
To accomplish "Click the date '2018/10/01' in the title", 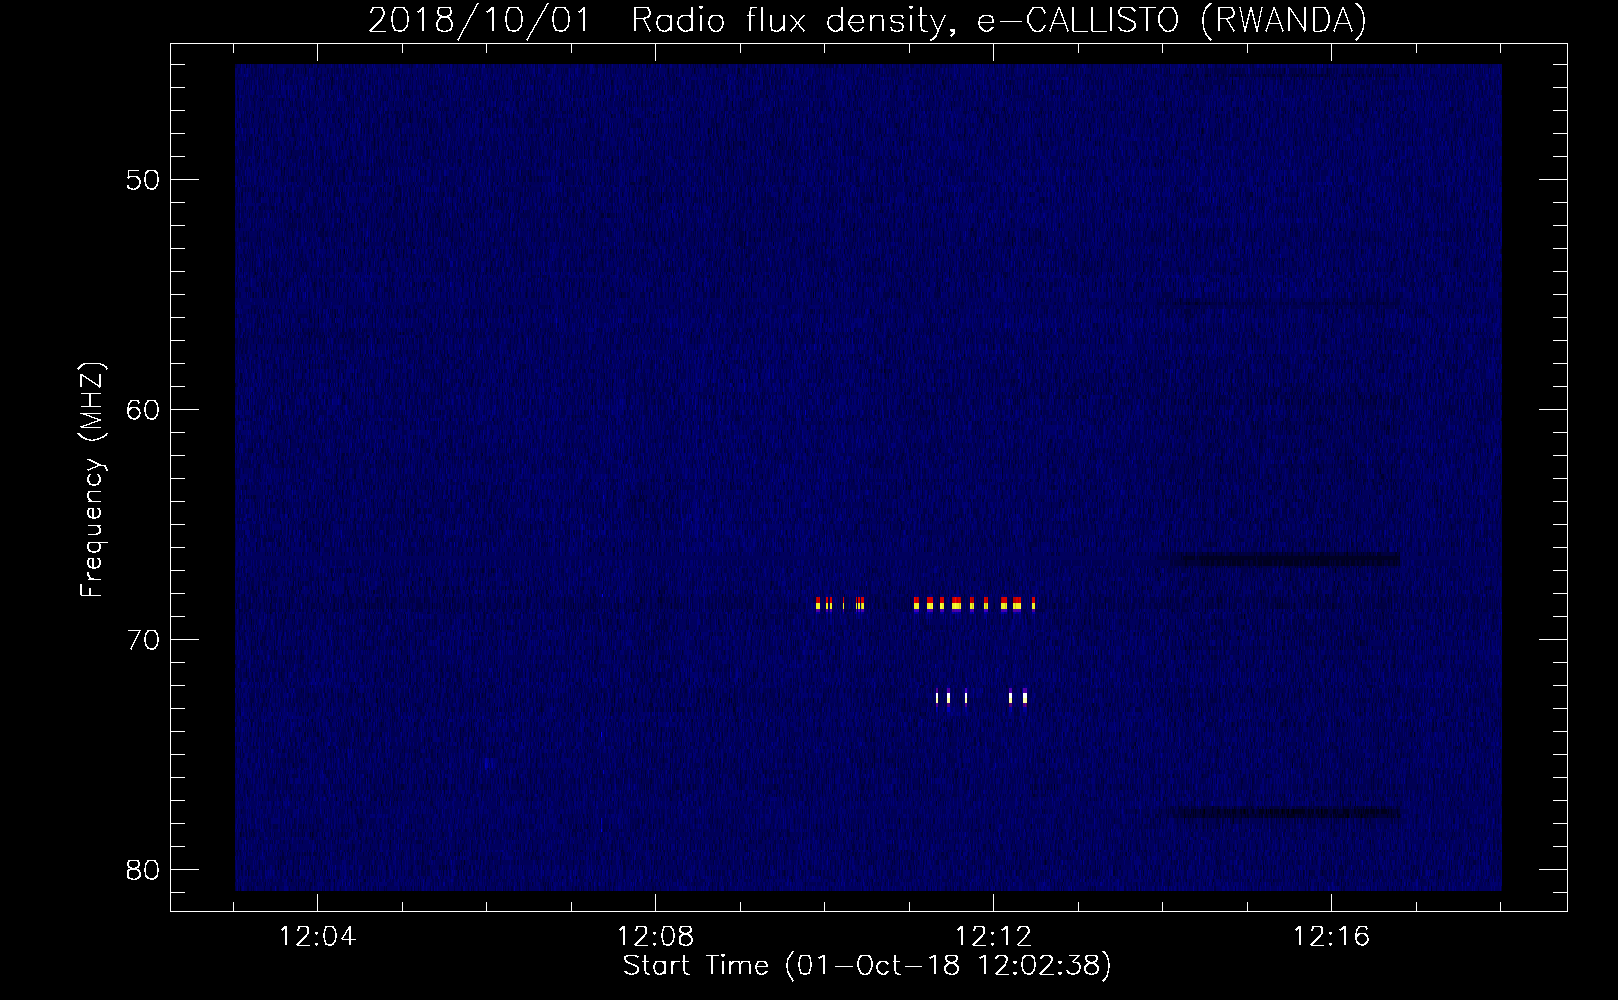I will (479, 20).
